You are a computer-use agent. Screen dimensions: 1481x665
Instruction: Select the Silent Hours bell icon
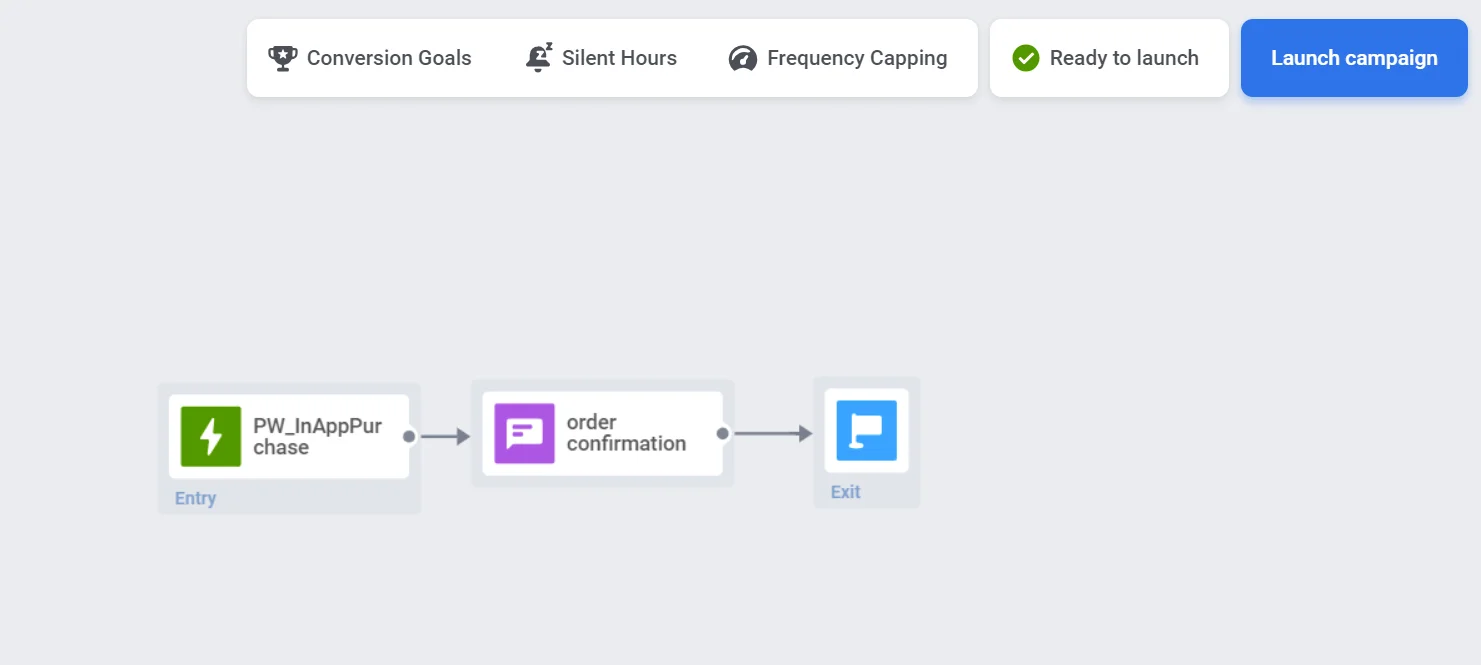coord(538,57)
